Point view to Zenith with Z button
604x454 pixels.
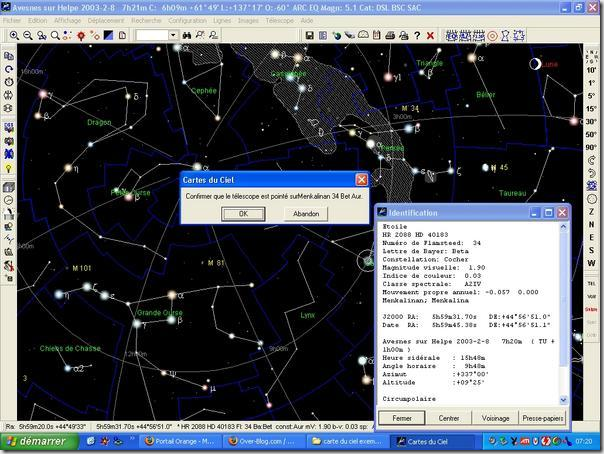tap(591, 212)
